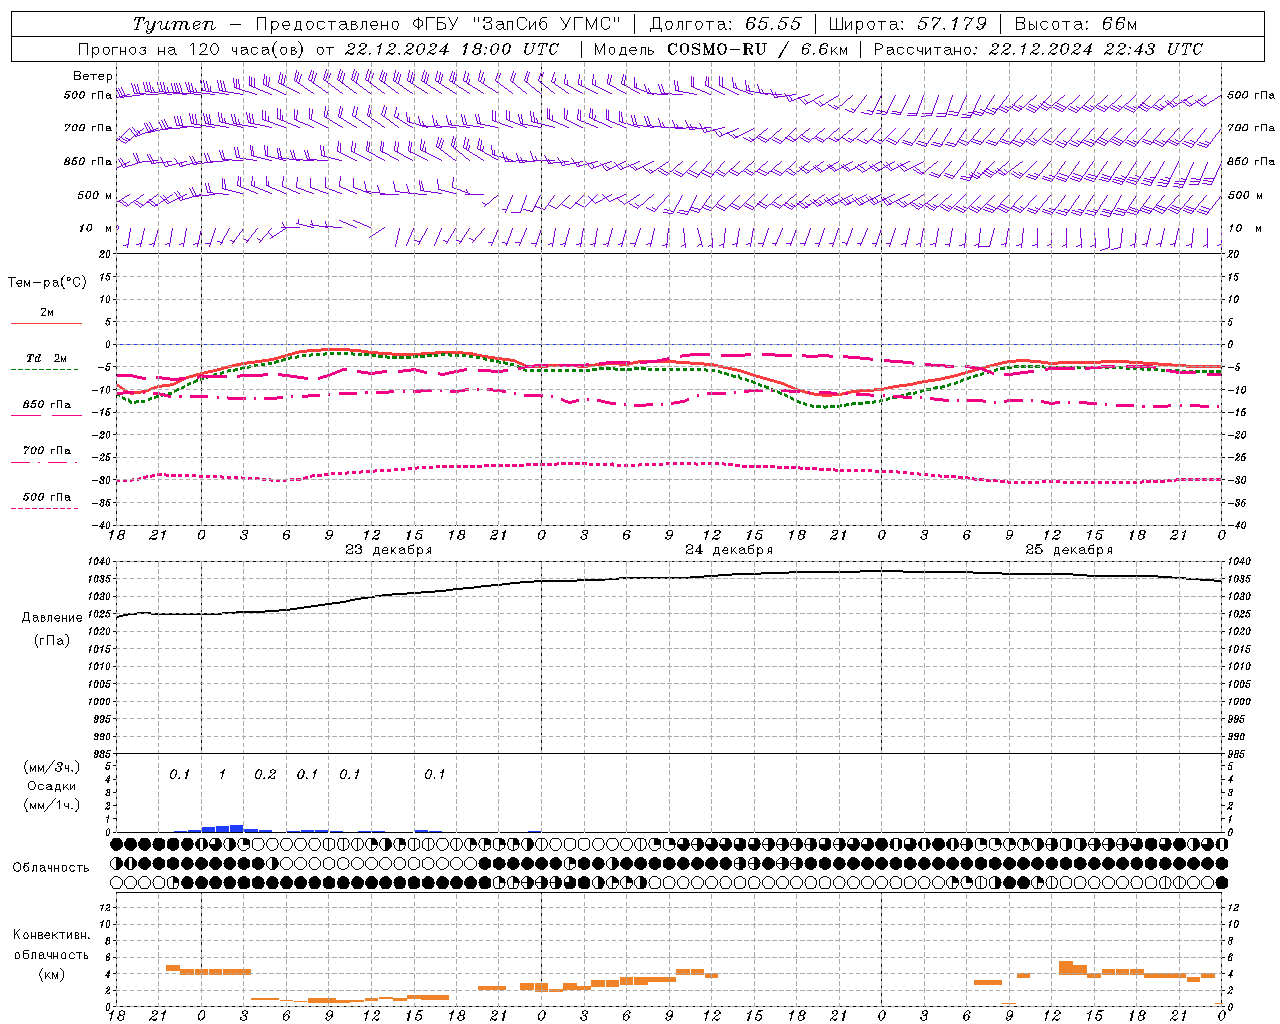
Task: Click the "(мм/1ч.)" hourly precipitation unit label
Action: coord(52,805)
